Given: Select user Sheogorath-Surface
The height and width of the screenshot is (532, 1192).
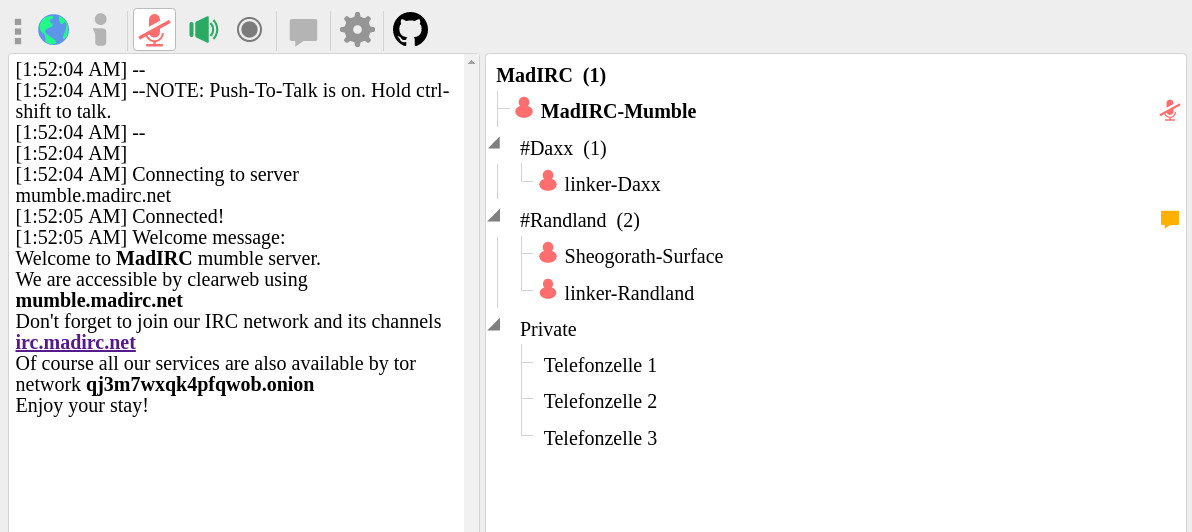Looking at the screenshot, I should 643,256.
